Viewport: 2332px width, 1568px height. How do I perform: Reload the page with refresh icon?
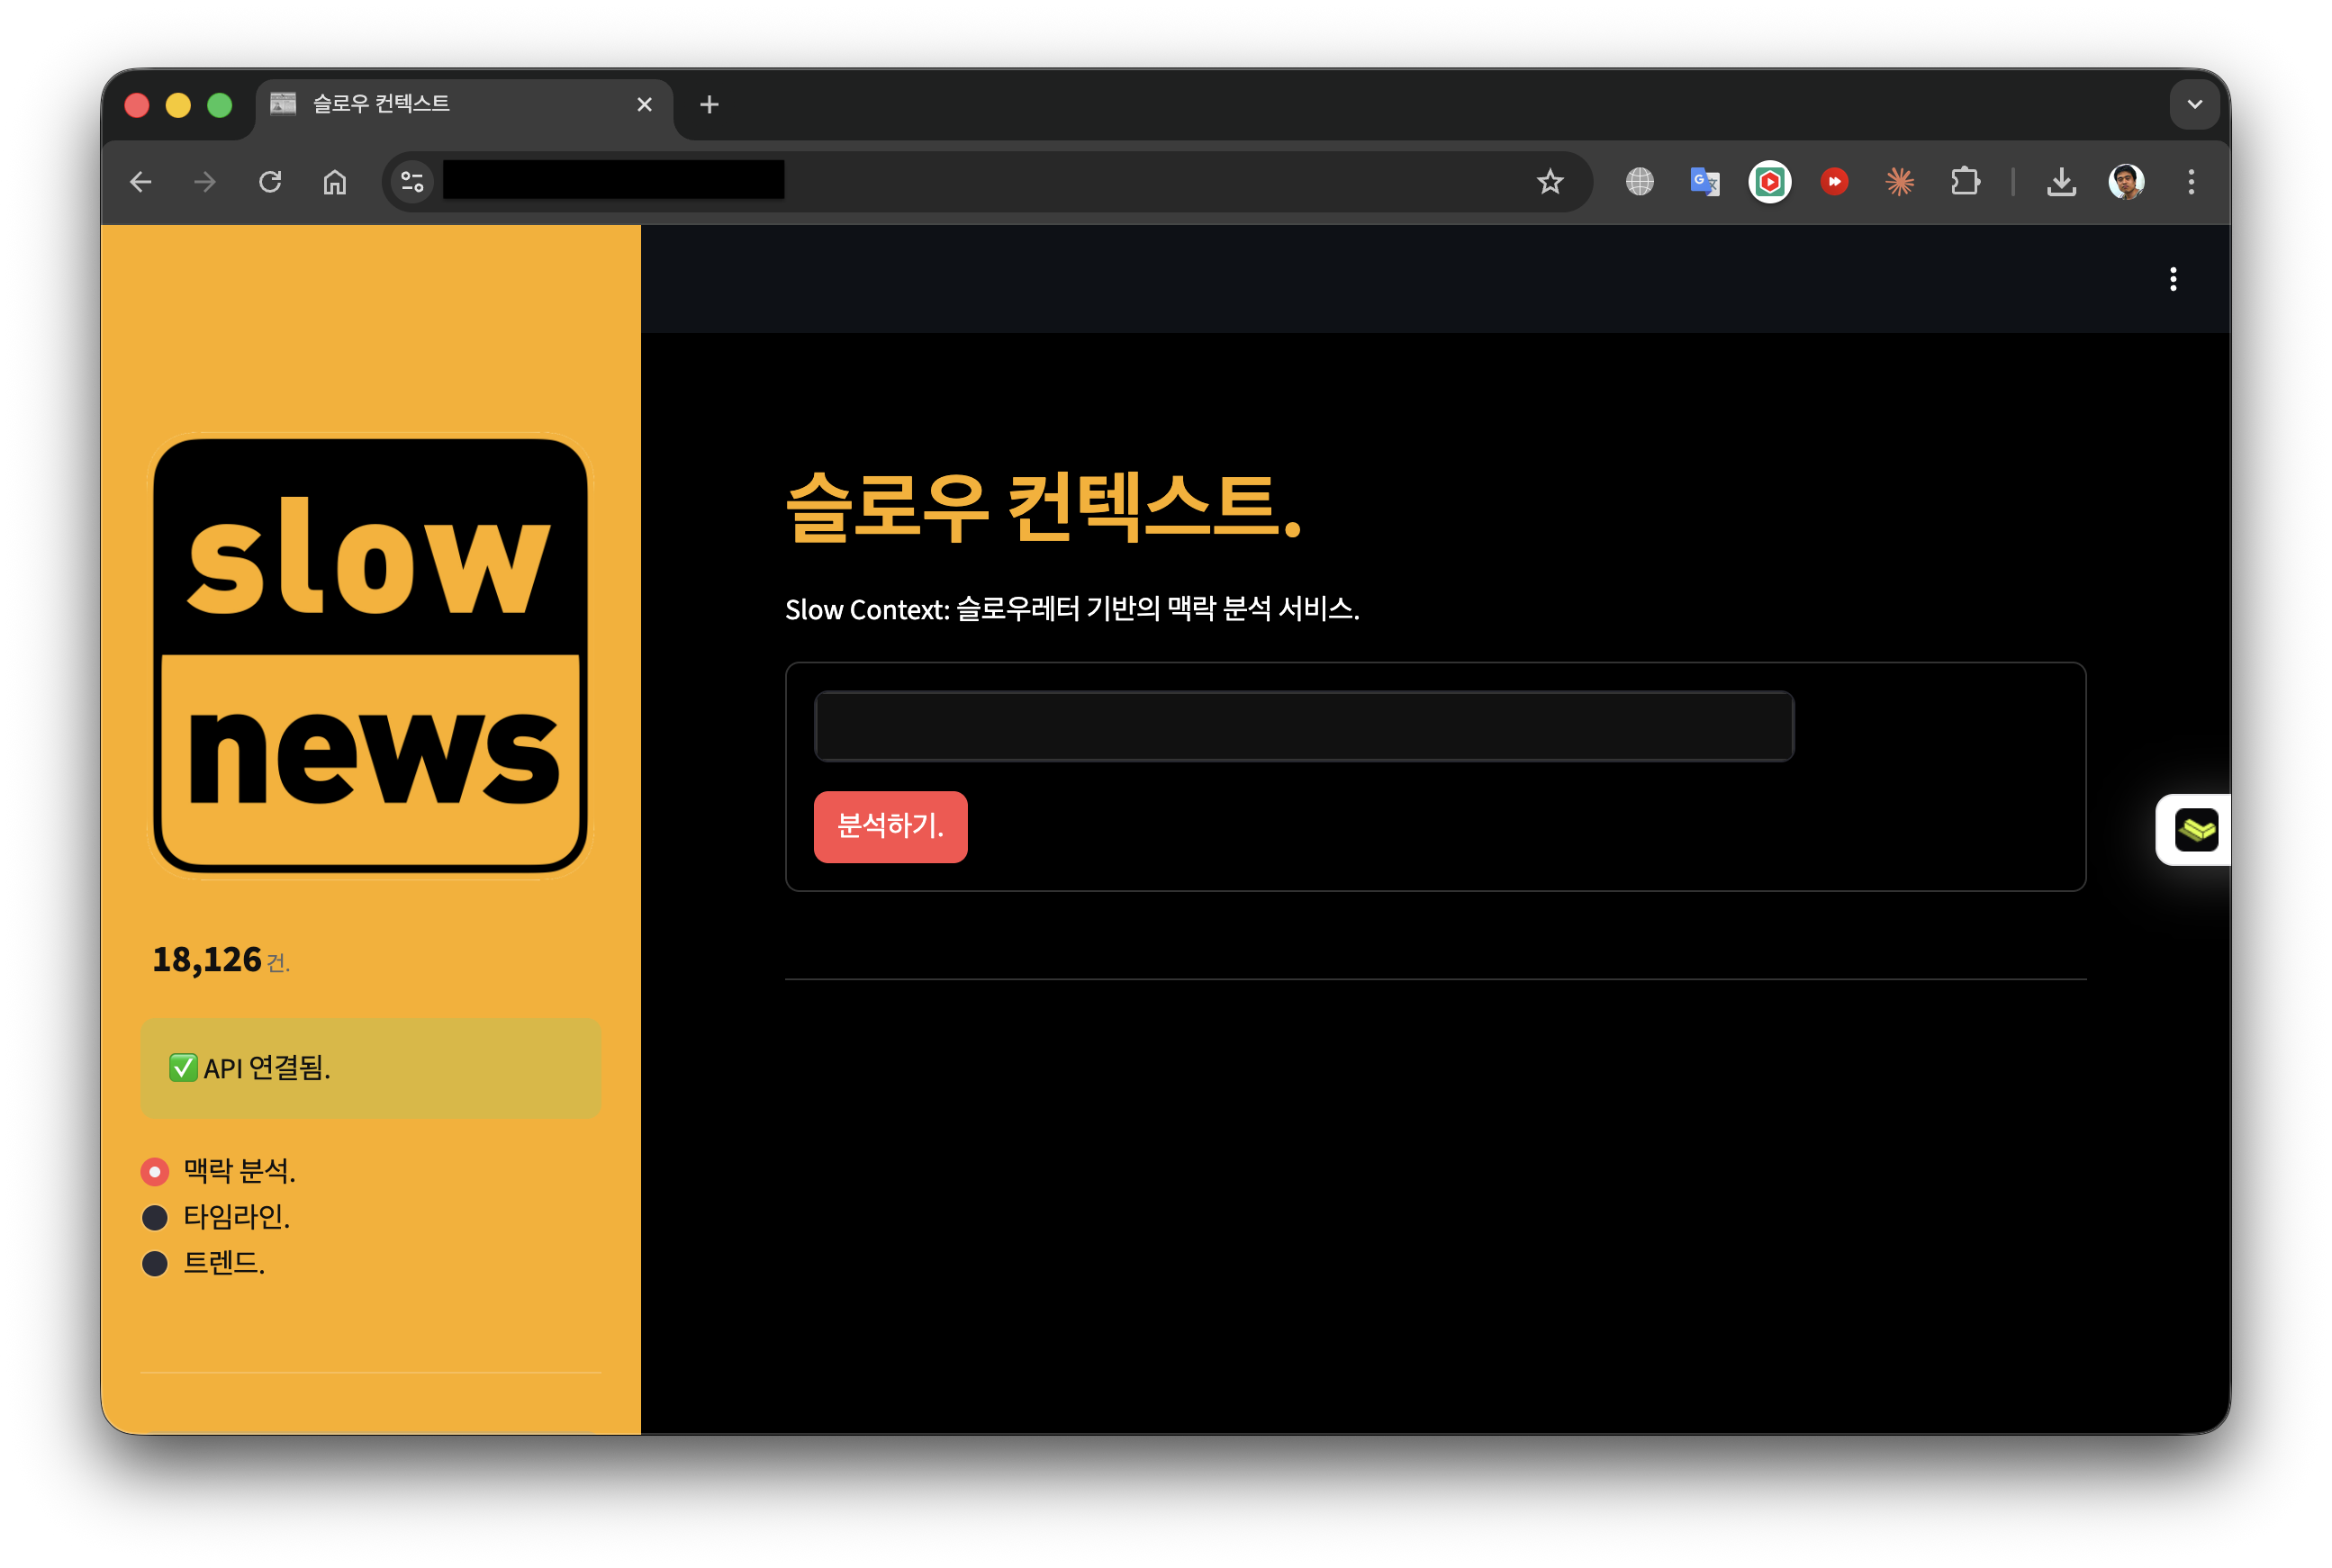[270, 182]
